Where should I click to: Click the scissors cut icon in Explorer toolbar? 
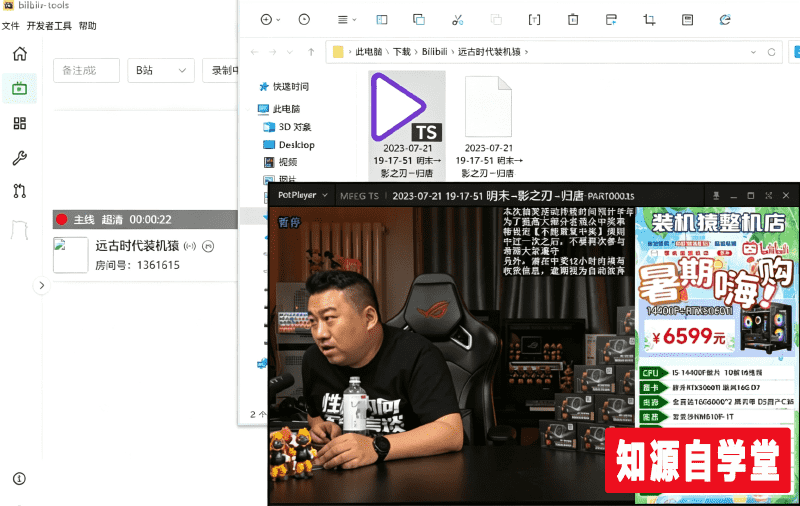pyautogui.click(x=458, y=19)
